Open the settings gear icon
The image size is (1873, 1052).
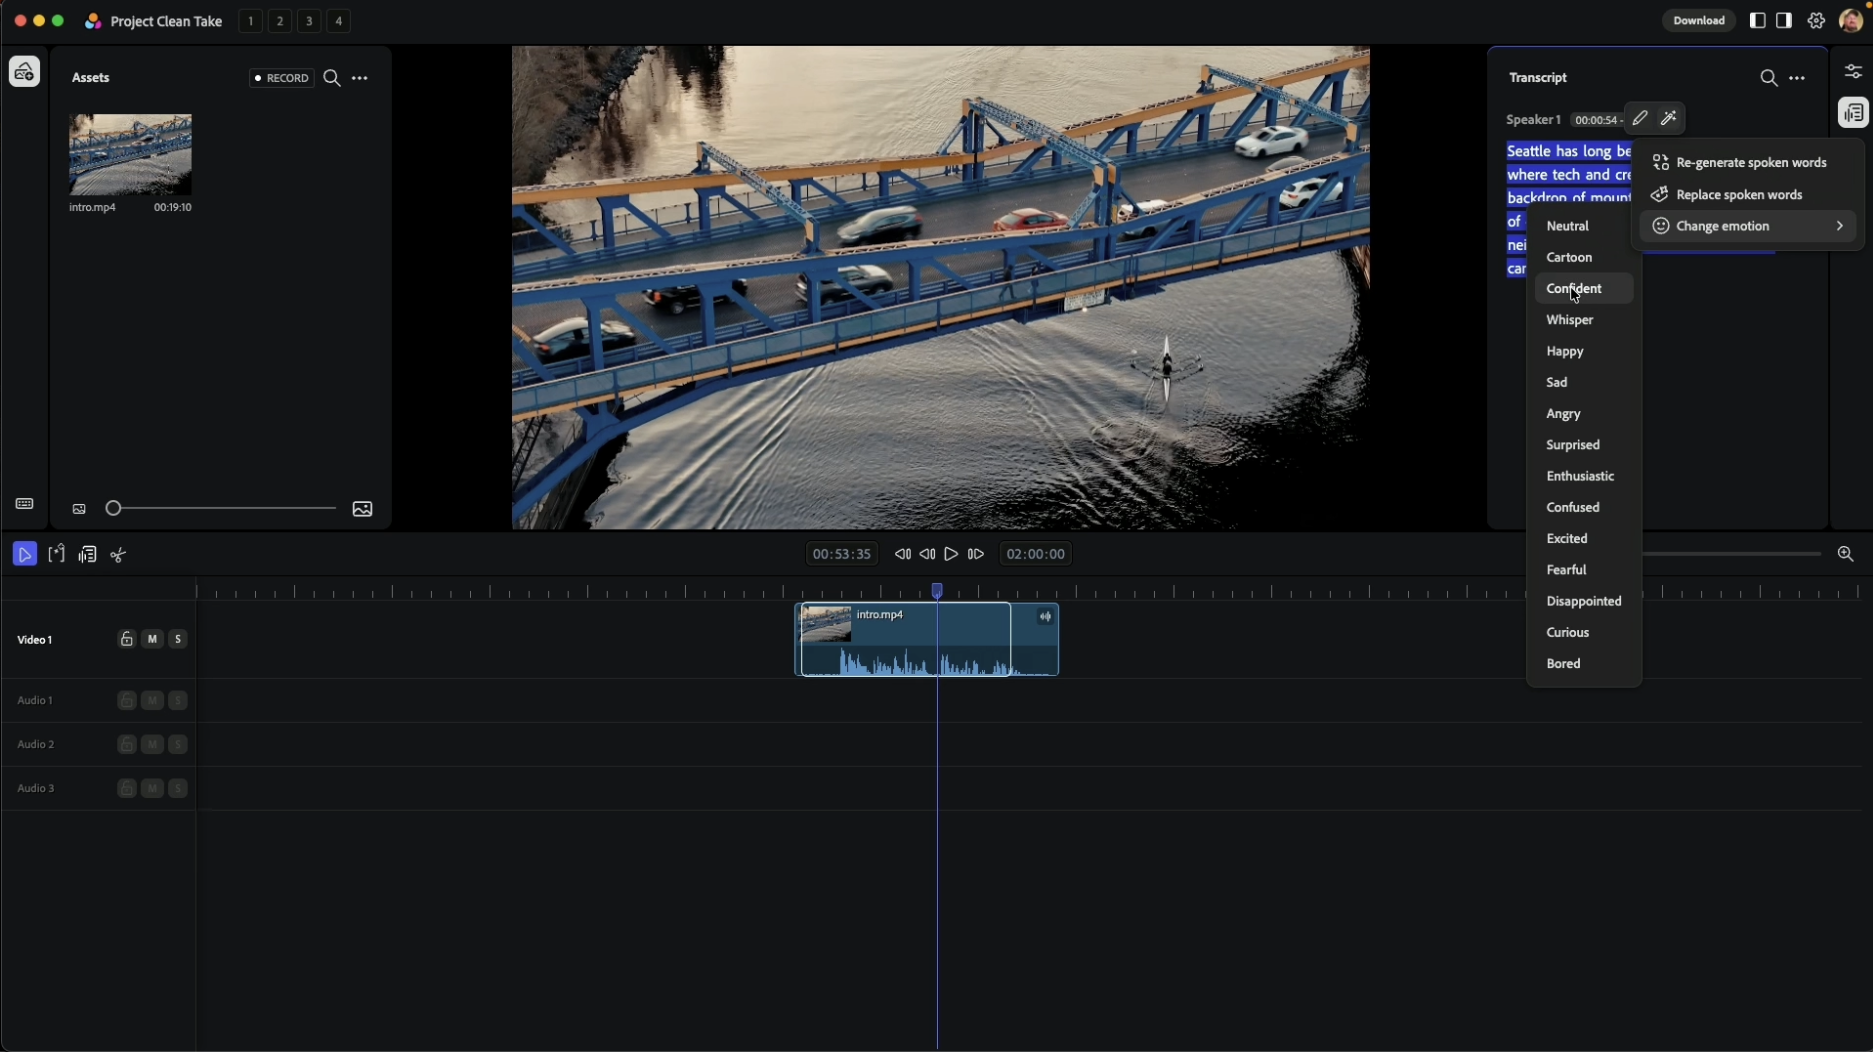(x=1816, y=21)
